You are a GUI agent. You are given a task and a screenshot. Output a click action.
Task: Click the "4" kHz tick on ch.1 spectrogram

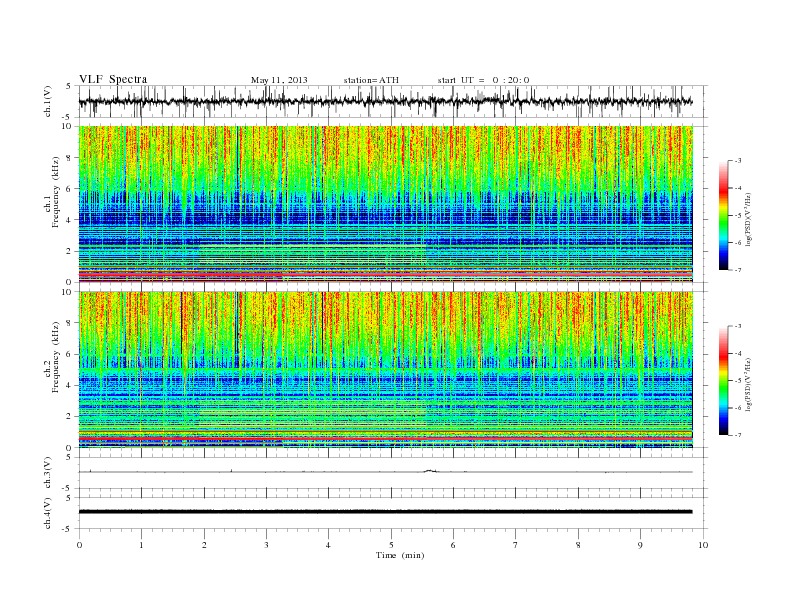(x=70, y=220)
